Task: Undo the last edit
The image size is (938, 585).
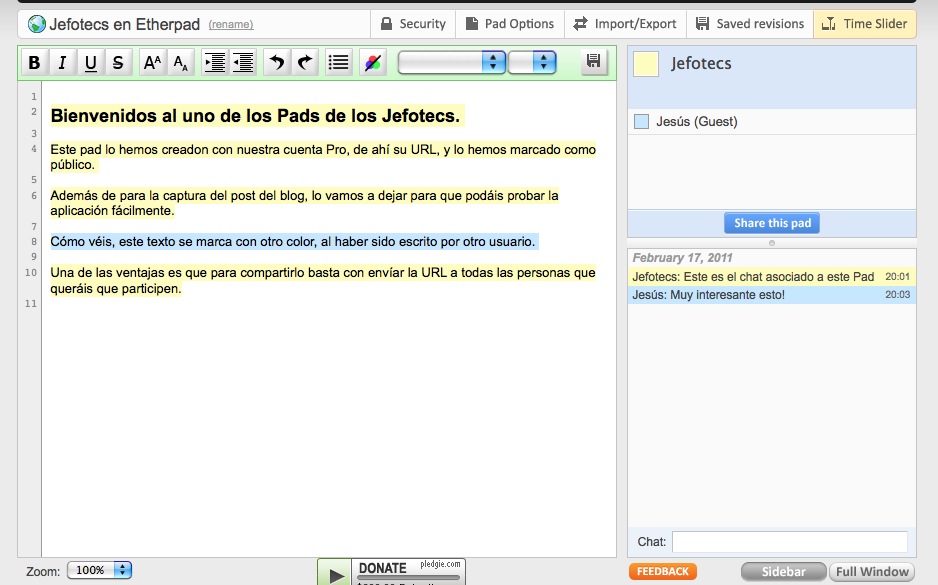Action: (x=276, y=63)
